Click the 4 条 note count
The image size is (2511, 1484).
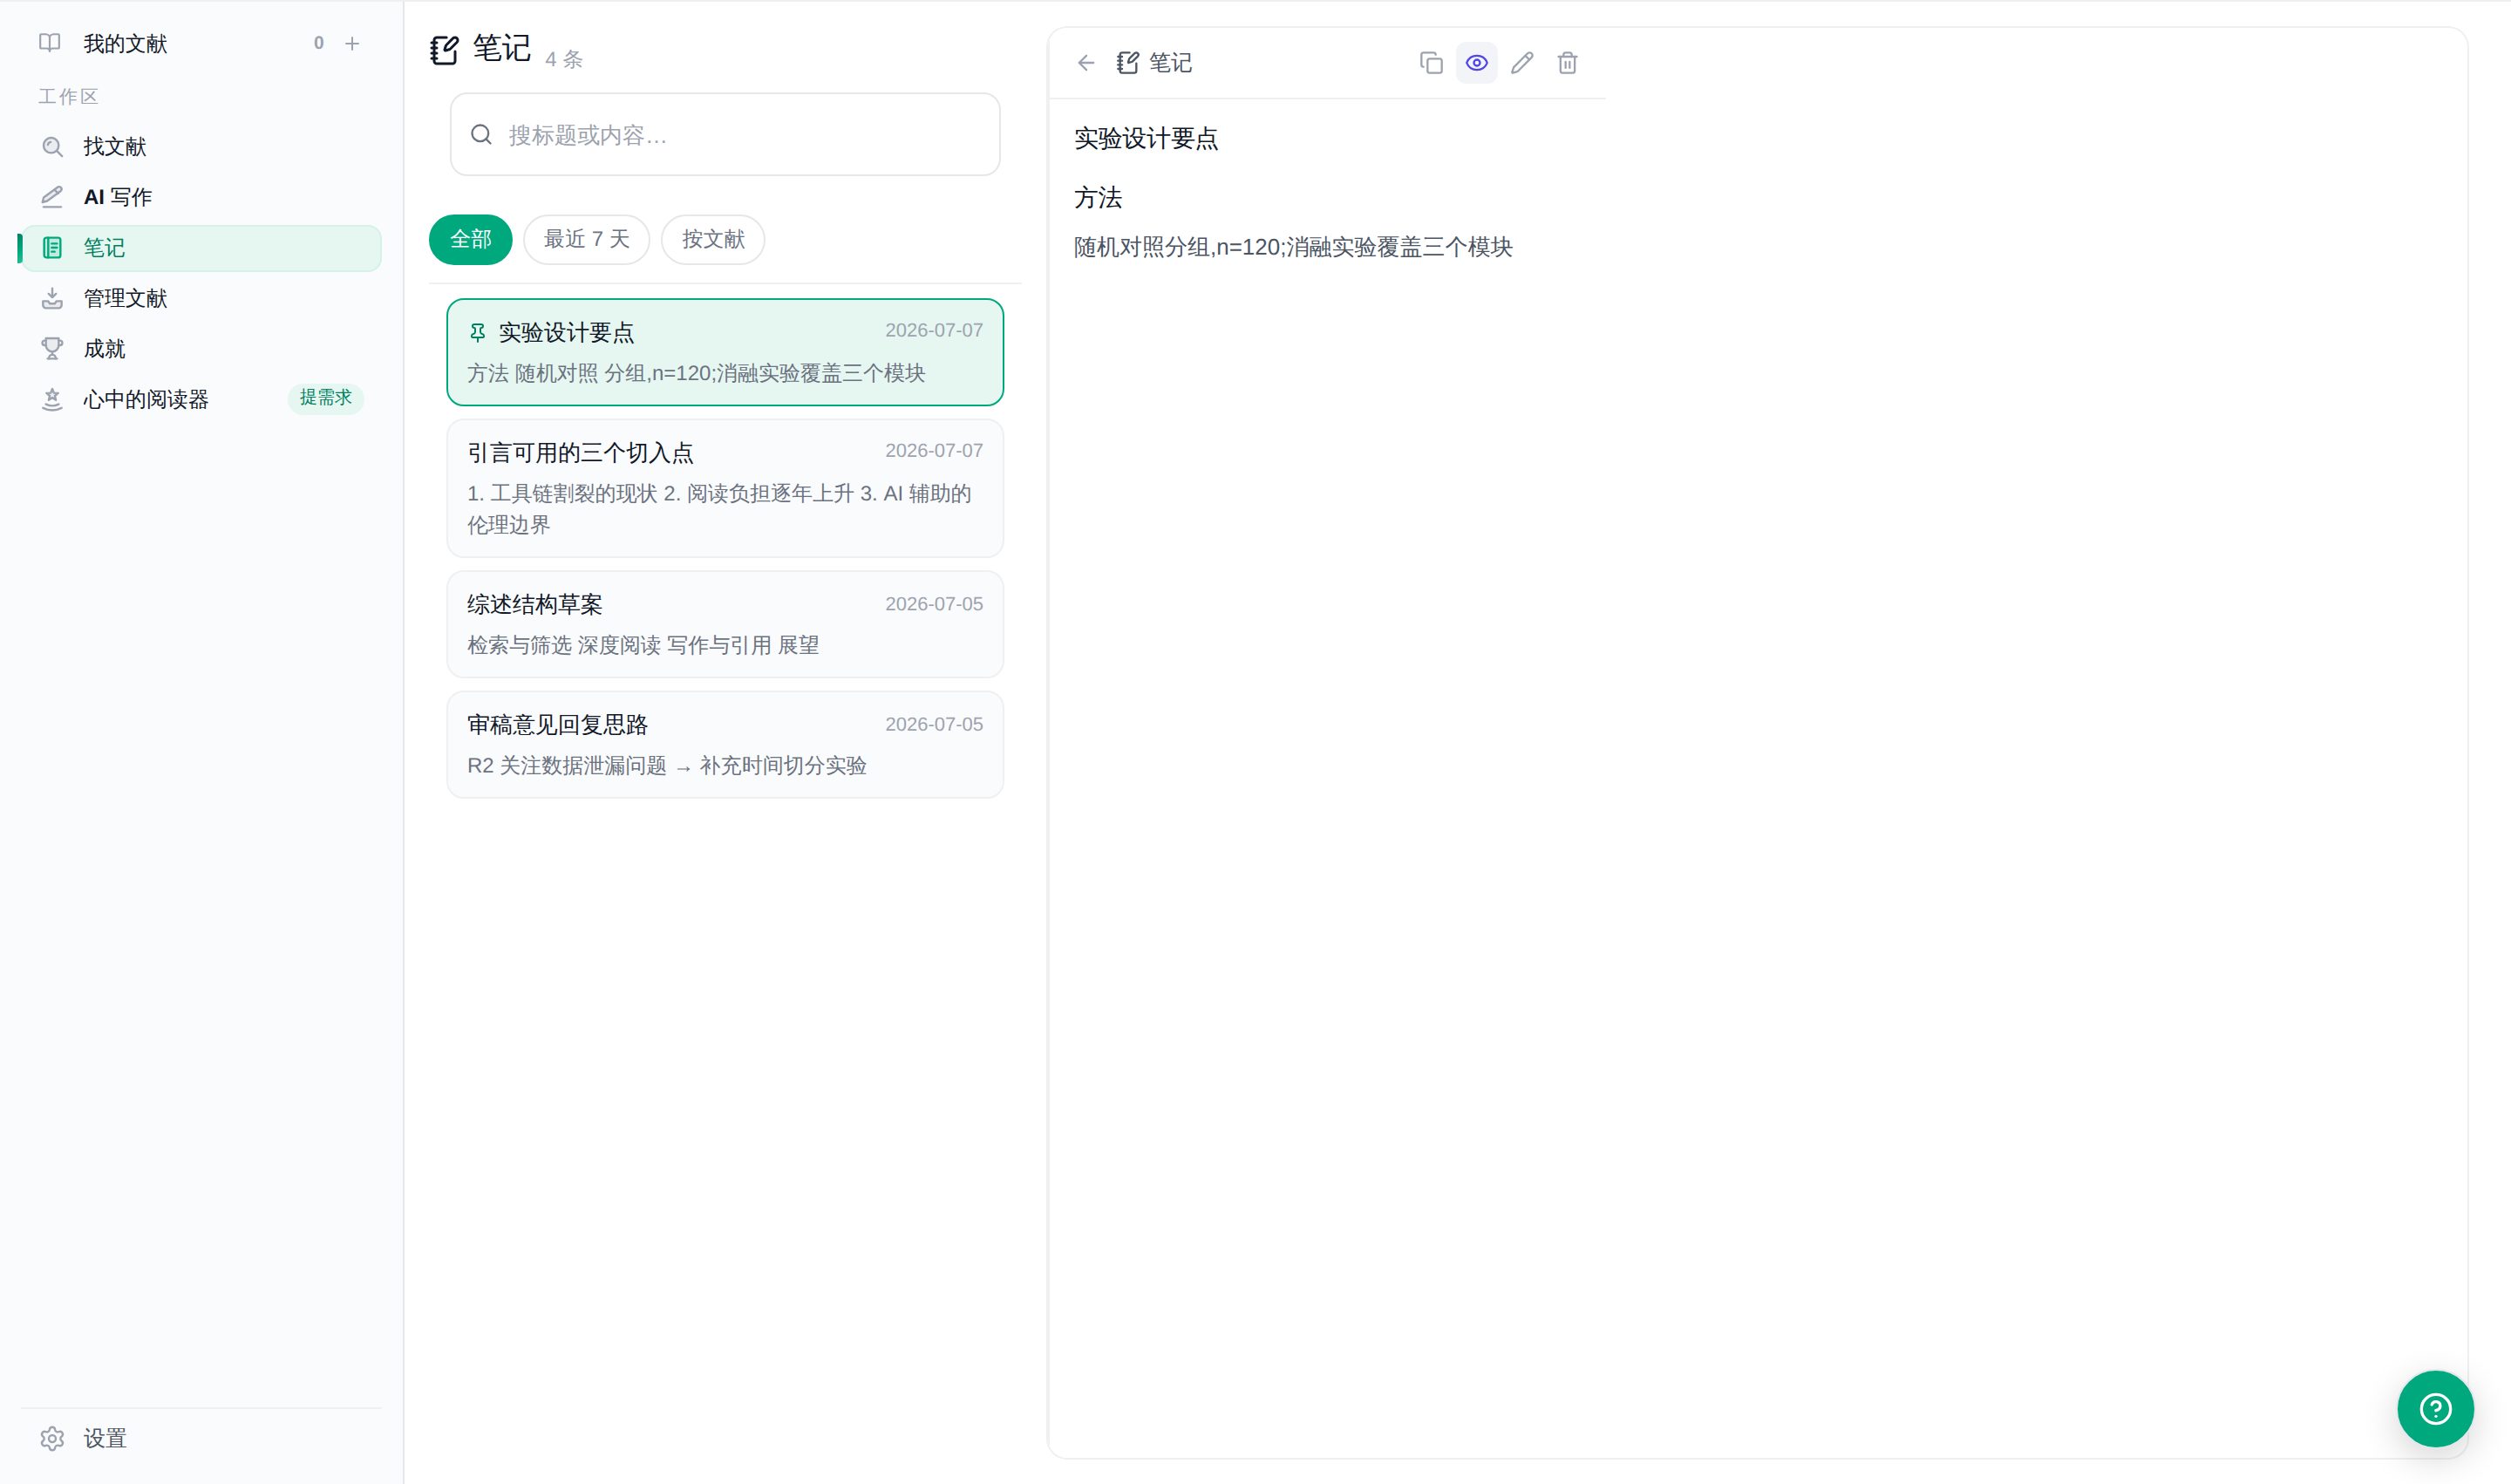(564, 59)
